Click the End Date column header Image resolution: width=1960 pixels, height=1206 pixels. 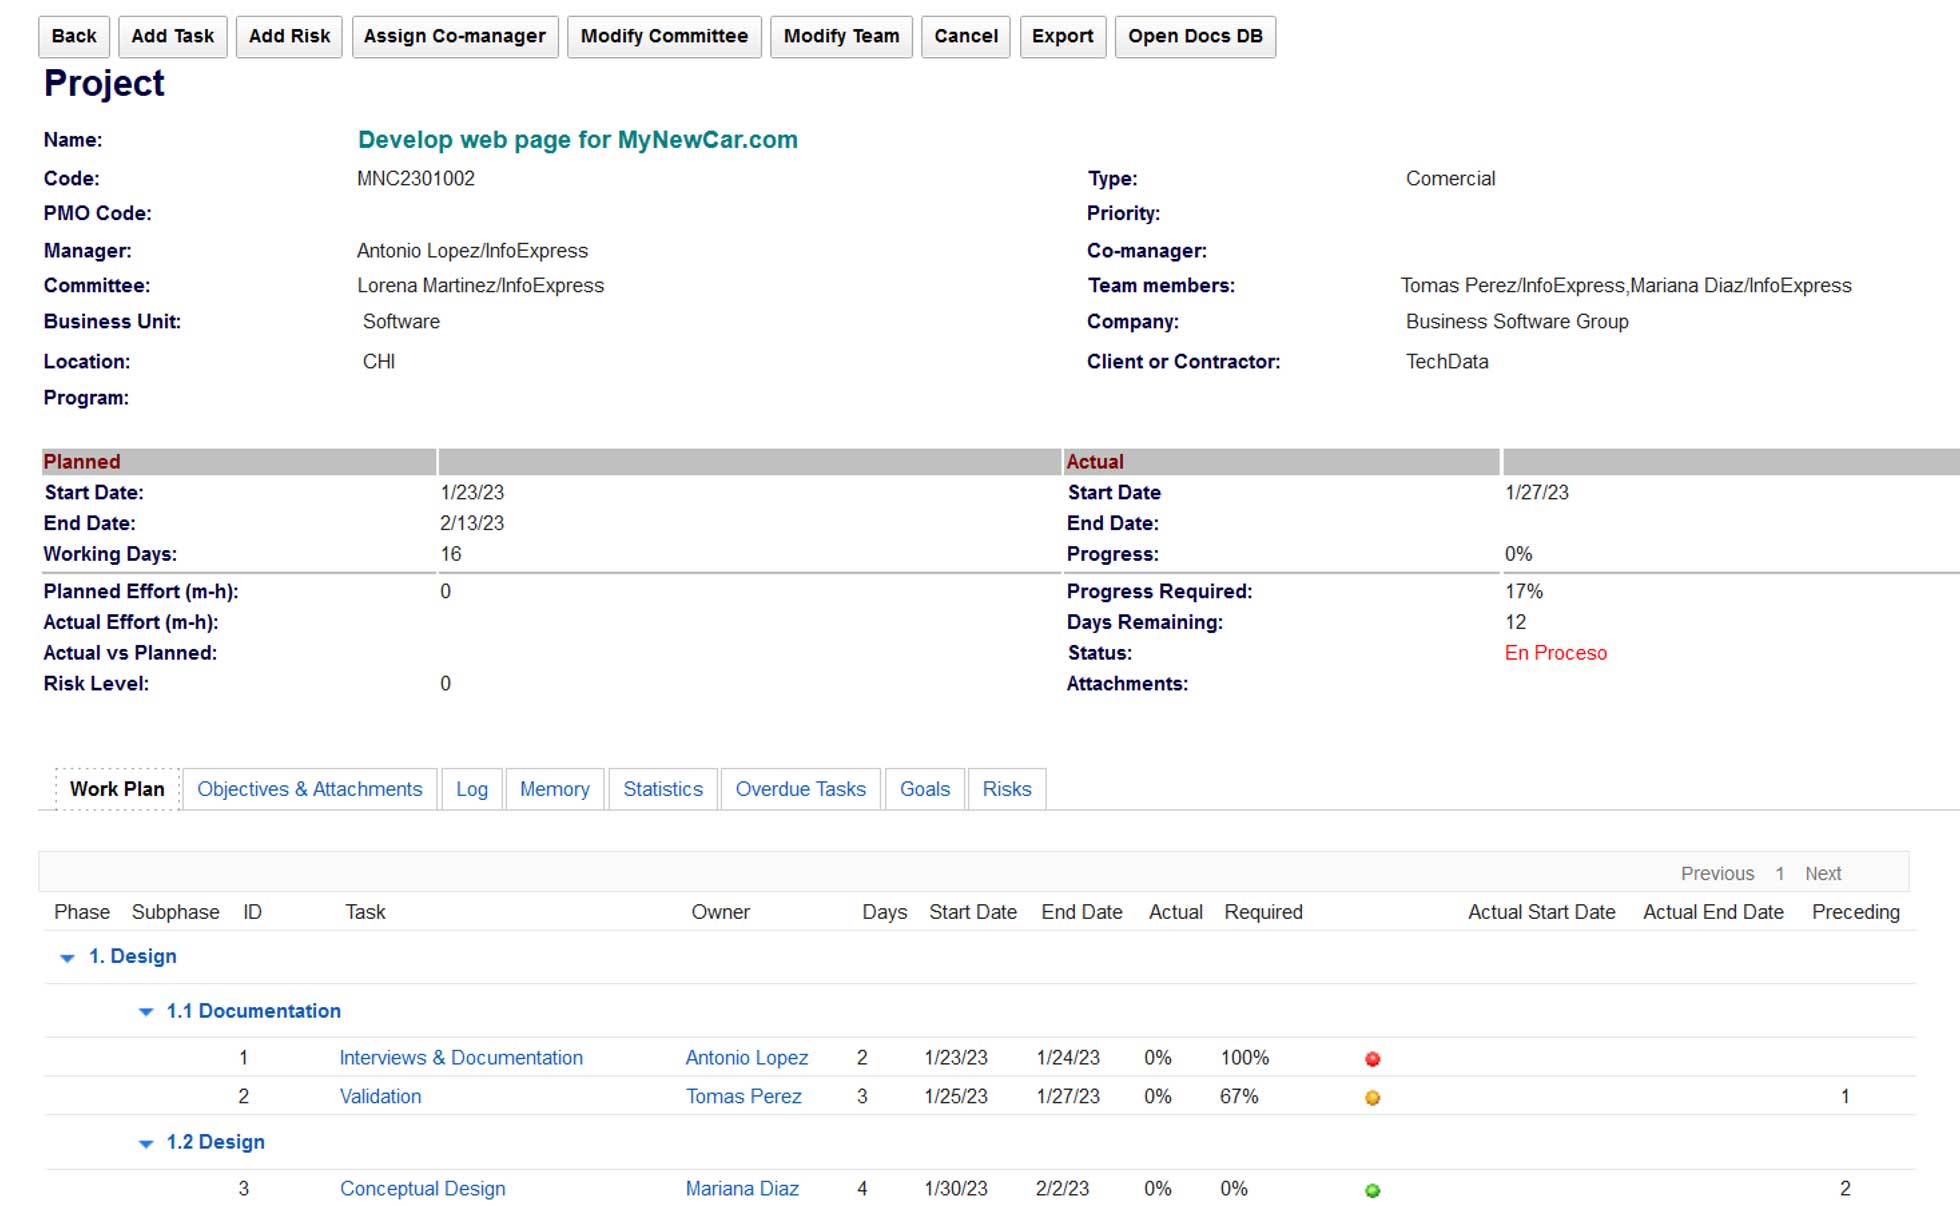click(1082, 912)
